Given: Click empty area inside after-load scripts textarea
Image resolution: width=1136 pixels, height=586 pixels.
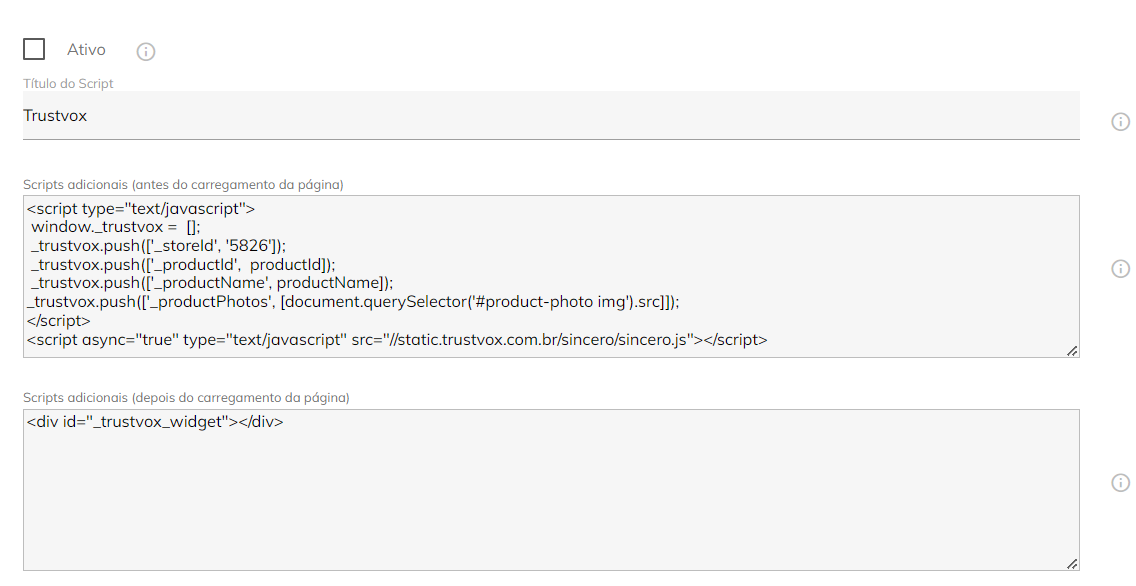Looking at the screenshot, I should (551, 500).
